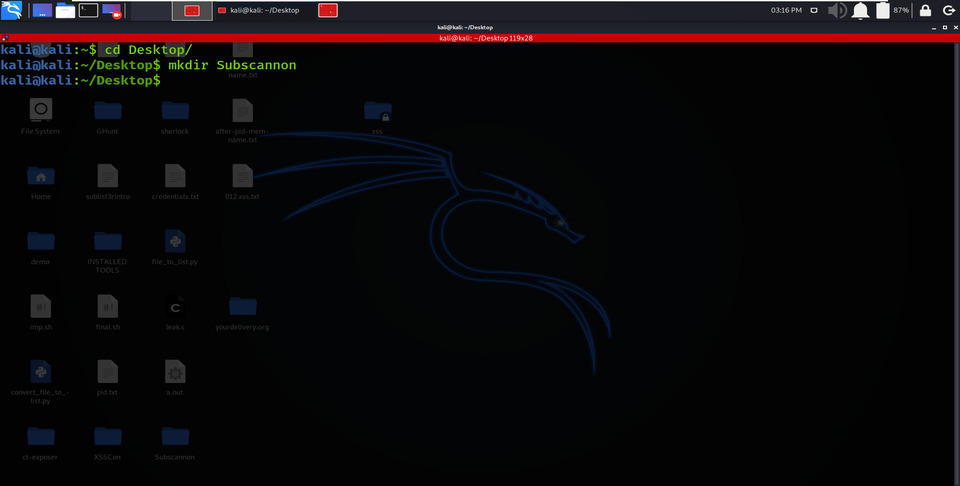Lock the screen with the padlock icon
960x486 pixels.
point(926,10)
